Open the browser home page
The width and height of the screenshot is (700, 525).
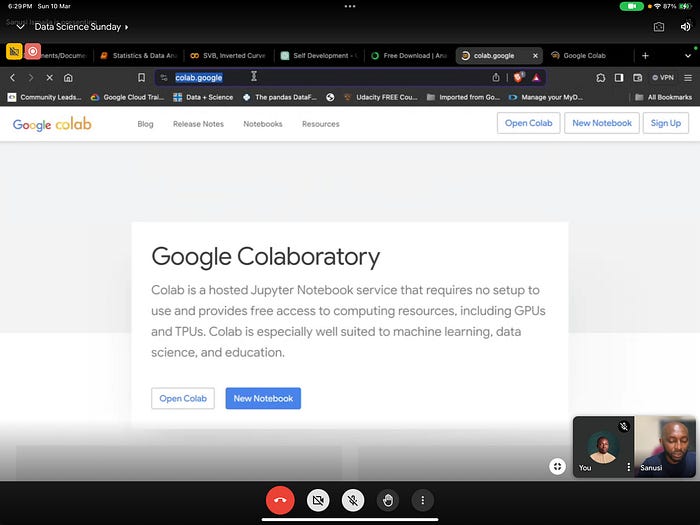pyautogui.click(x=68, y=78)
